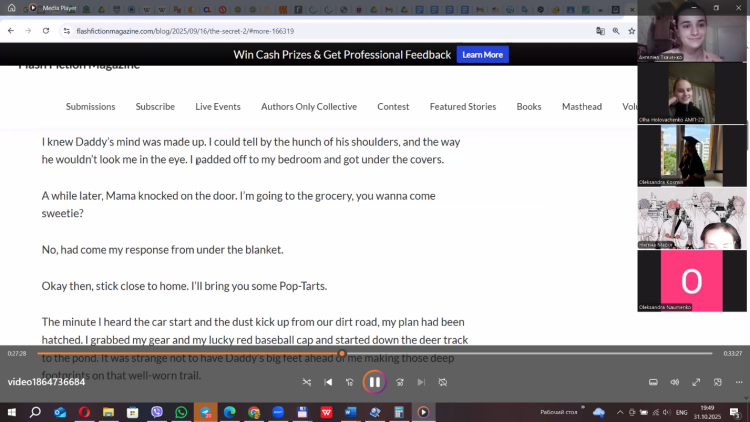The width and height of the screenshot is (750, 422).
Task: Click the translate page icon in the address bar
Action: [600, 31]
